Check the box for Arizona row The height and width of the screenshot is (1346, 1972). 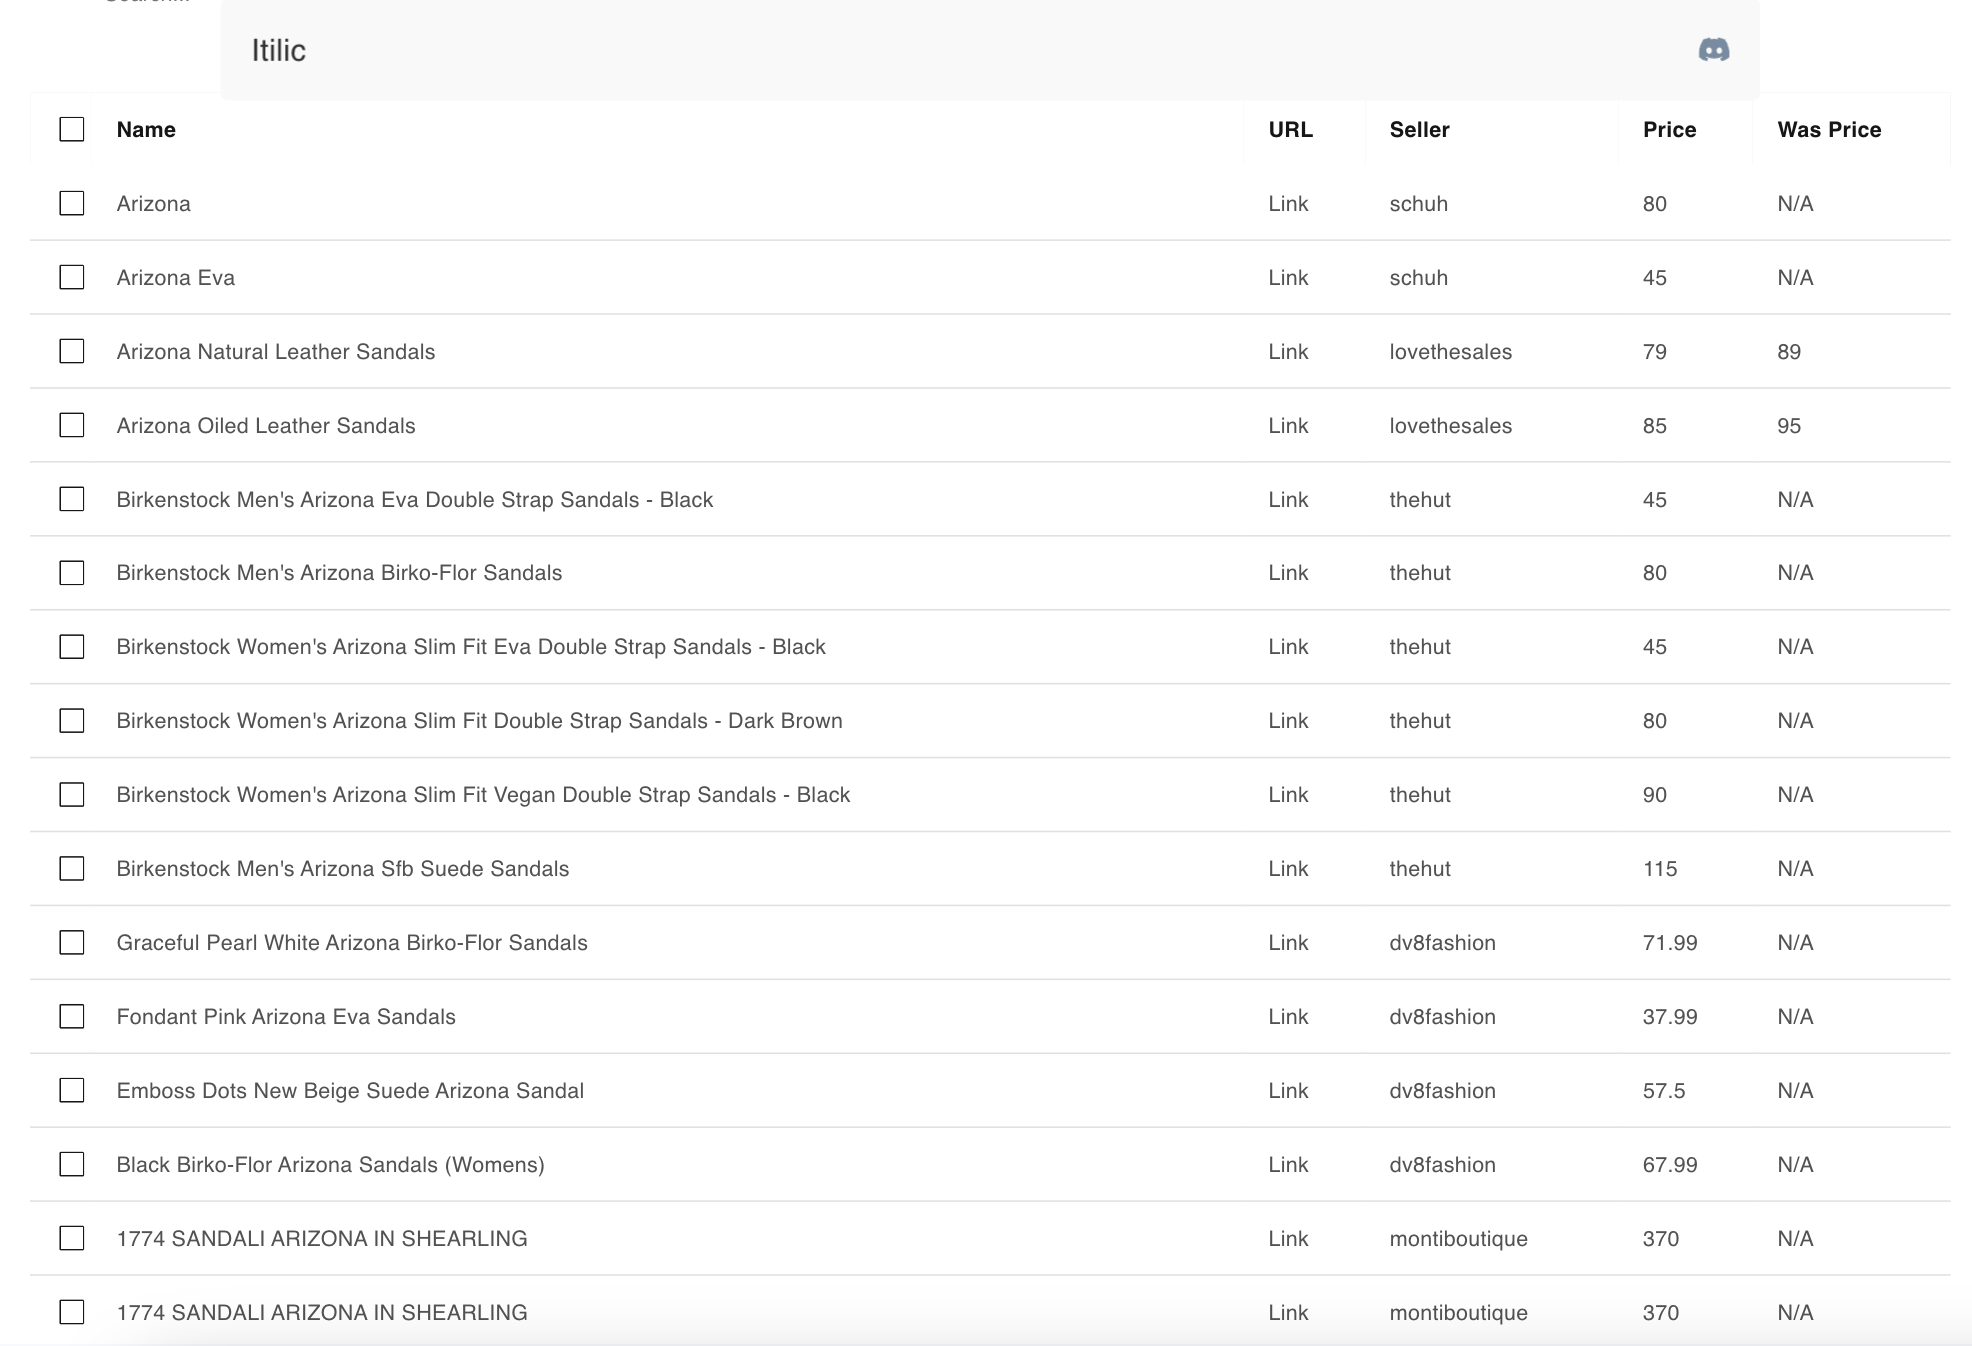click(x=72, y=203)
